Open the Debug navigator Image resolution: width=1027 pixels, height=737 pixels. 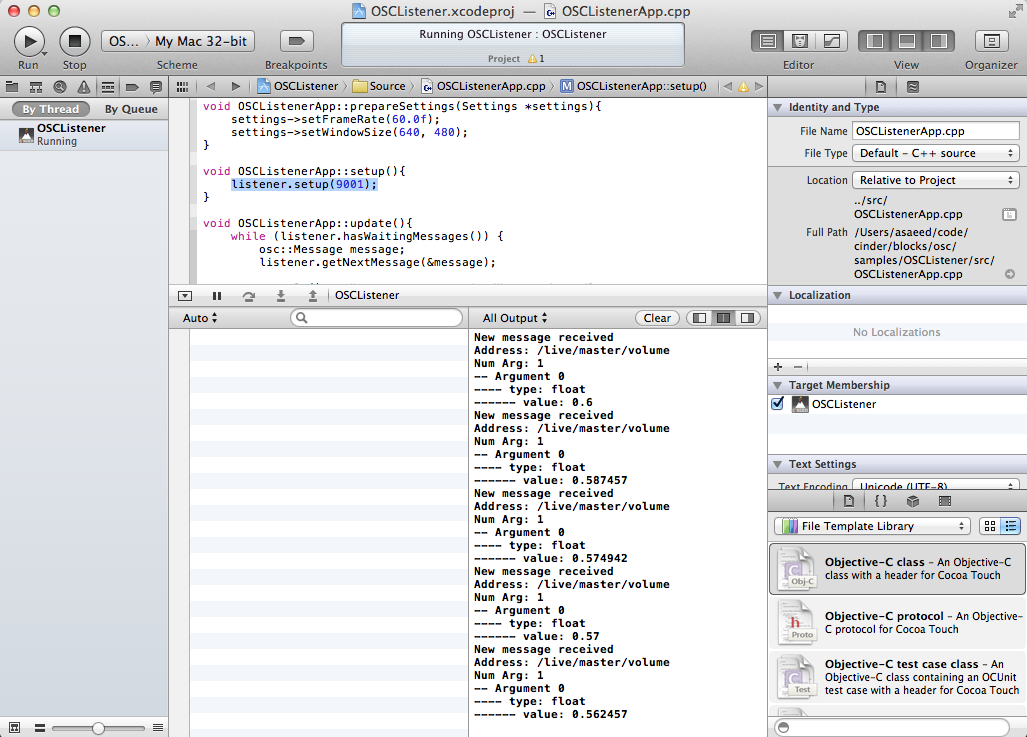(108, 86)
